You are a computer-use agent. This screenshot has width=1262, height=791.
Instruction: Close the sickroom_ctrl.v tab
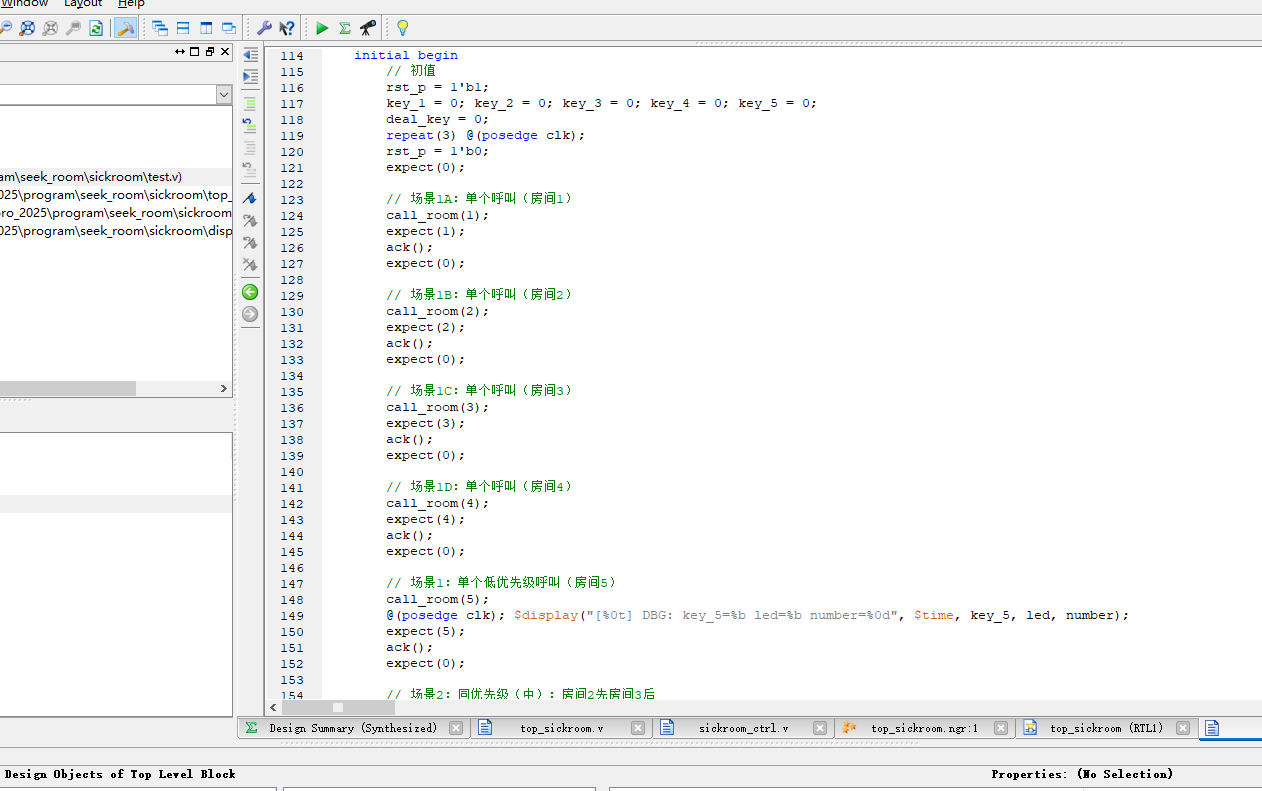(x=821, y=728)
